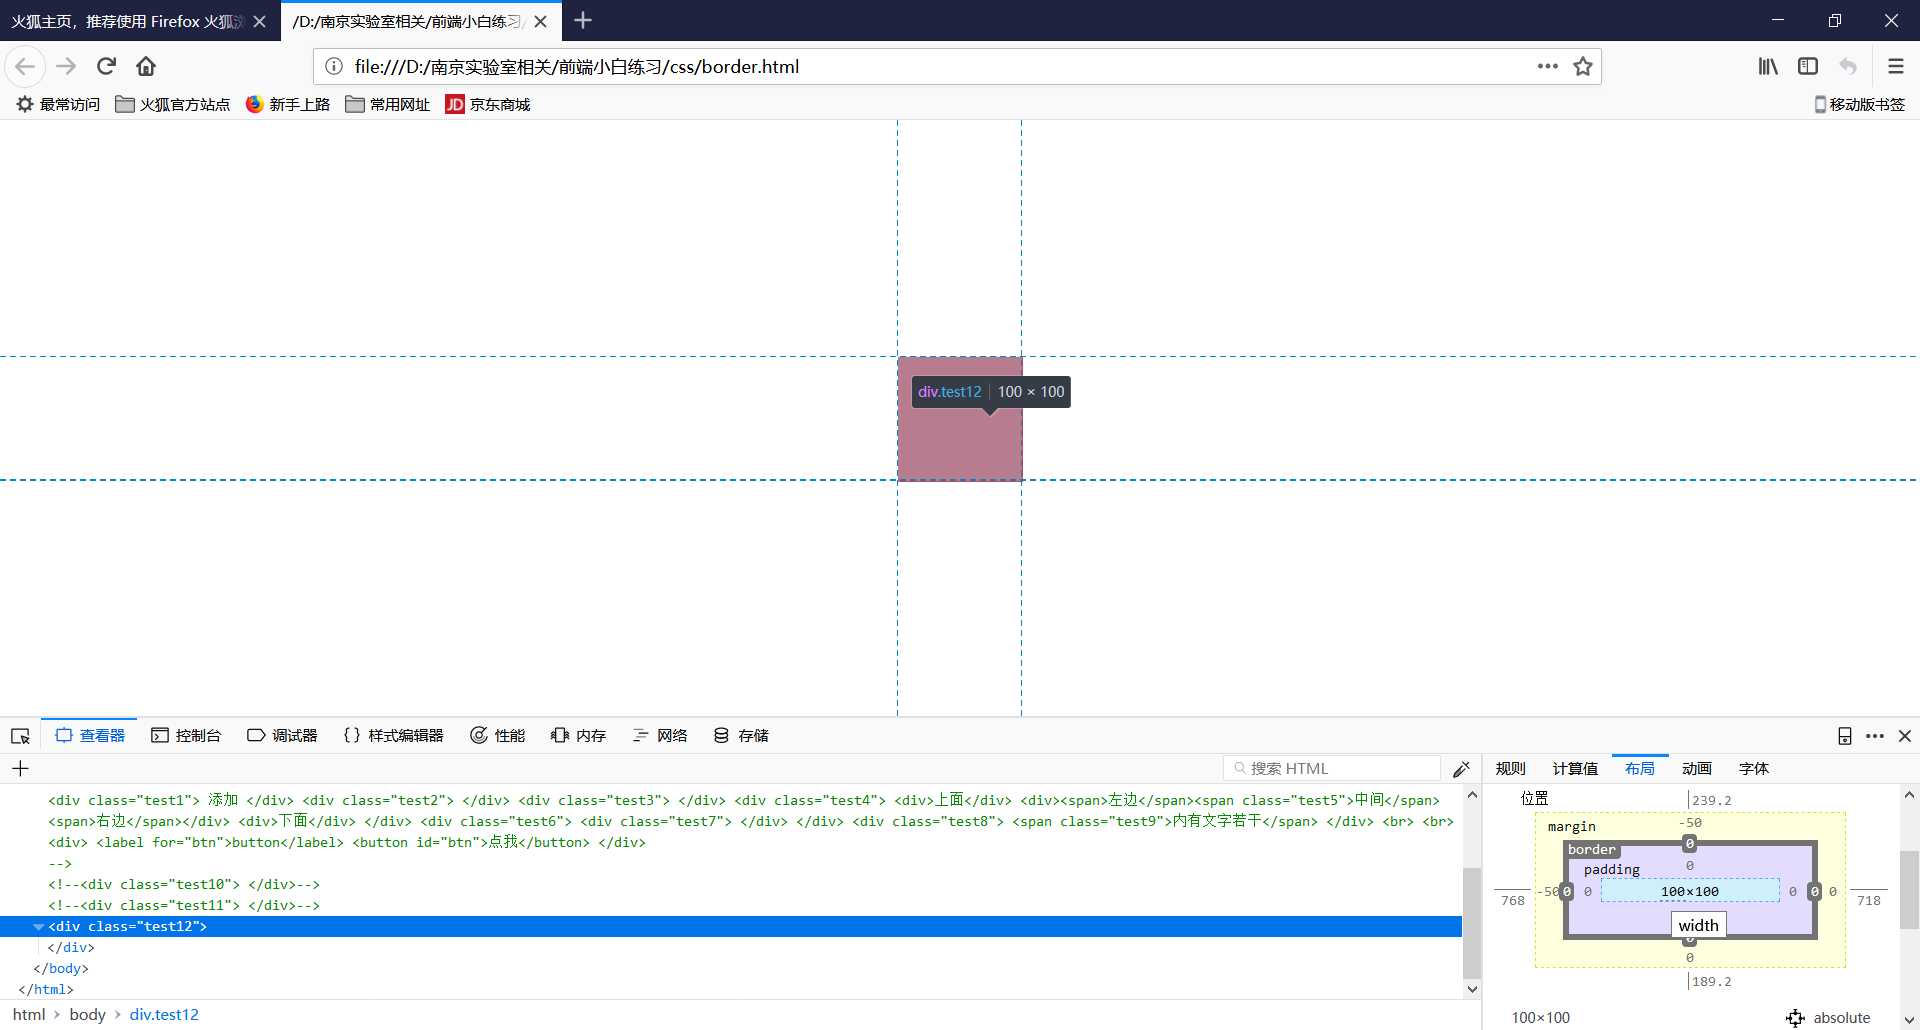1920x1030 pixels.
Task: Open the 最常访问 bookmarks item
Action: 58,104
